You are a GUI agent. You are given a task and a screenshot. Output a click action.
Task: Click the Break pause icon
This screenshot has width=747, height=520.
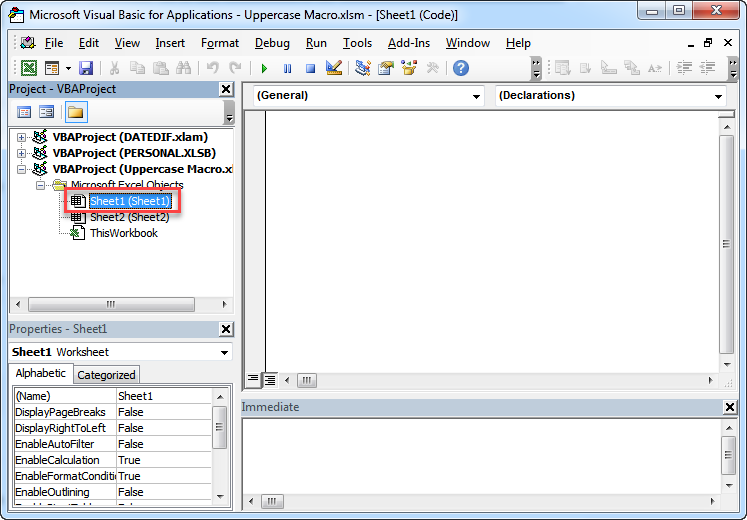[x=287, y=69]
